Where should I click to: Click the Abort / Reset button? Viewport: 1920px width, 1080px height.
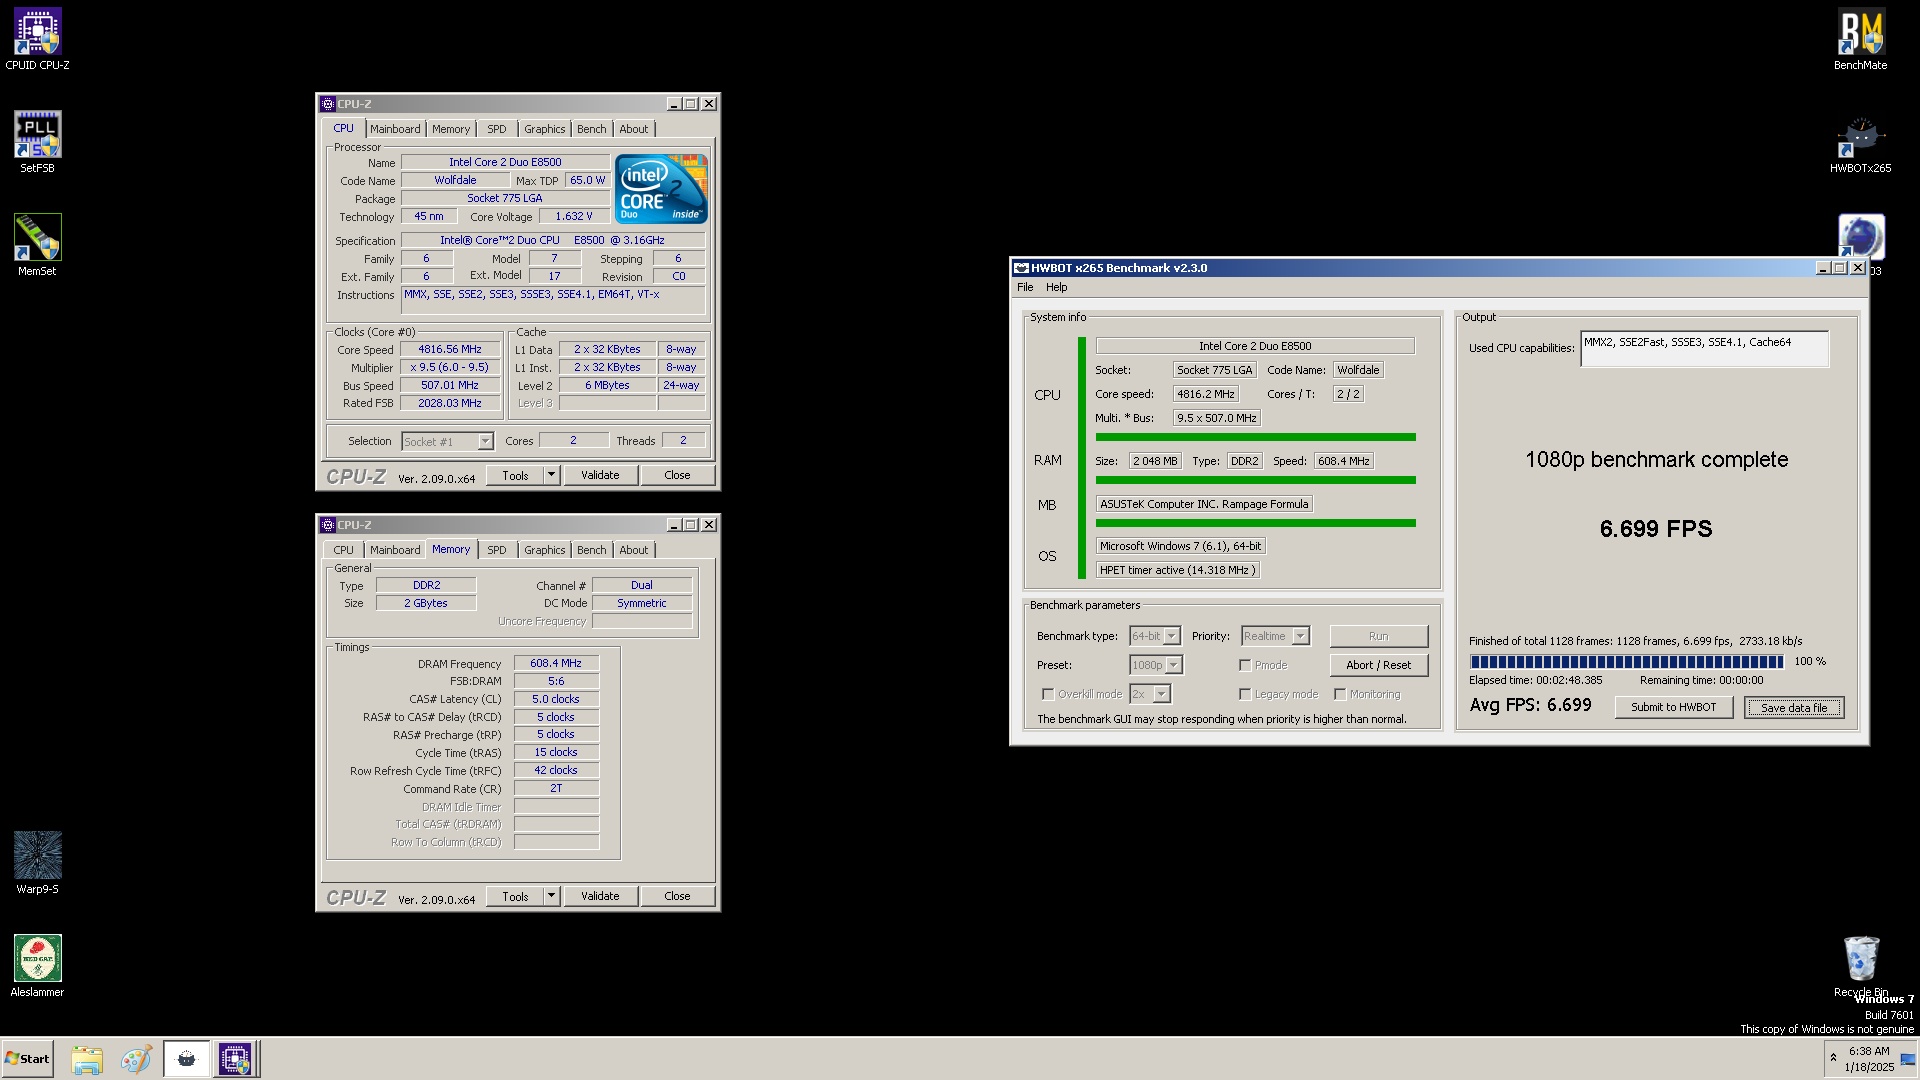1378,665
